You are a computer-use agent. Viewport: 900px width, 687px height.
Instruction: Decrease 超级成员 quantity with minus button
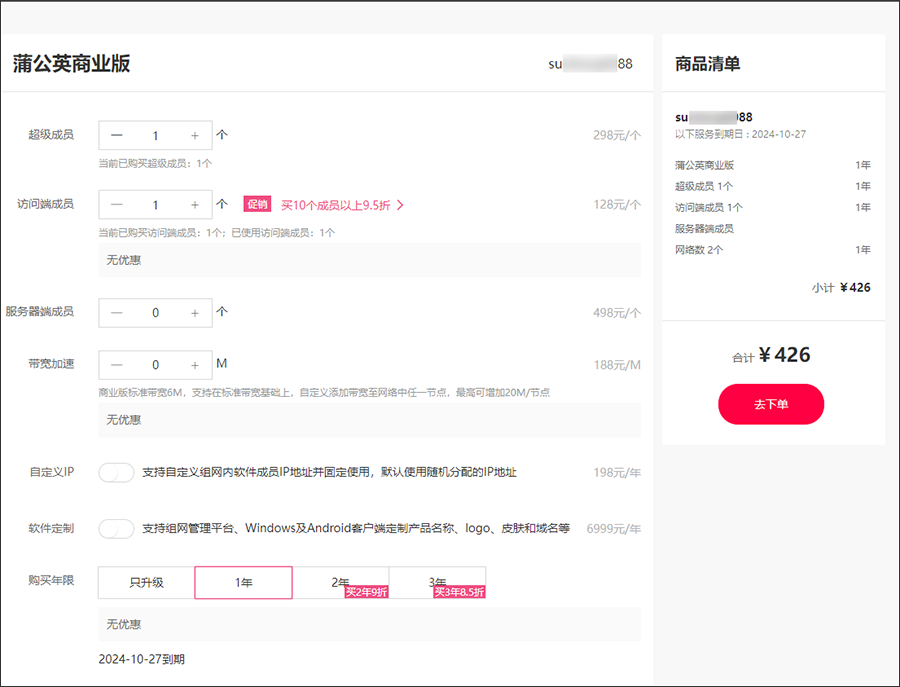[117, 135]
